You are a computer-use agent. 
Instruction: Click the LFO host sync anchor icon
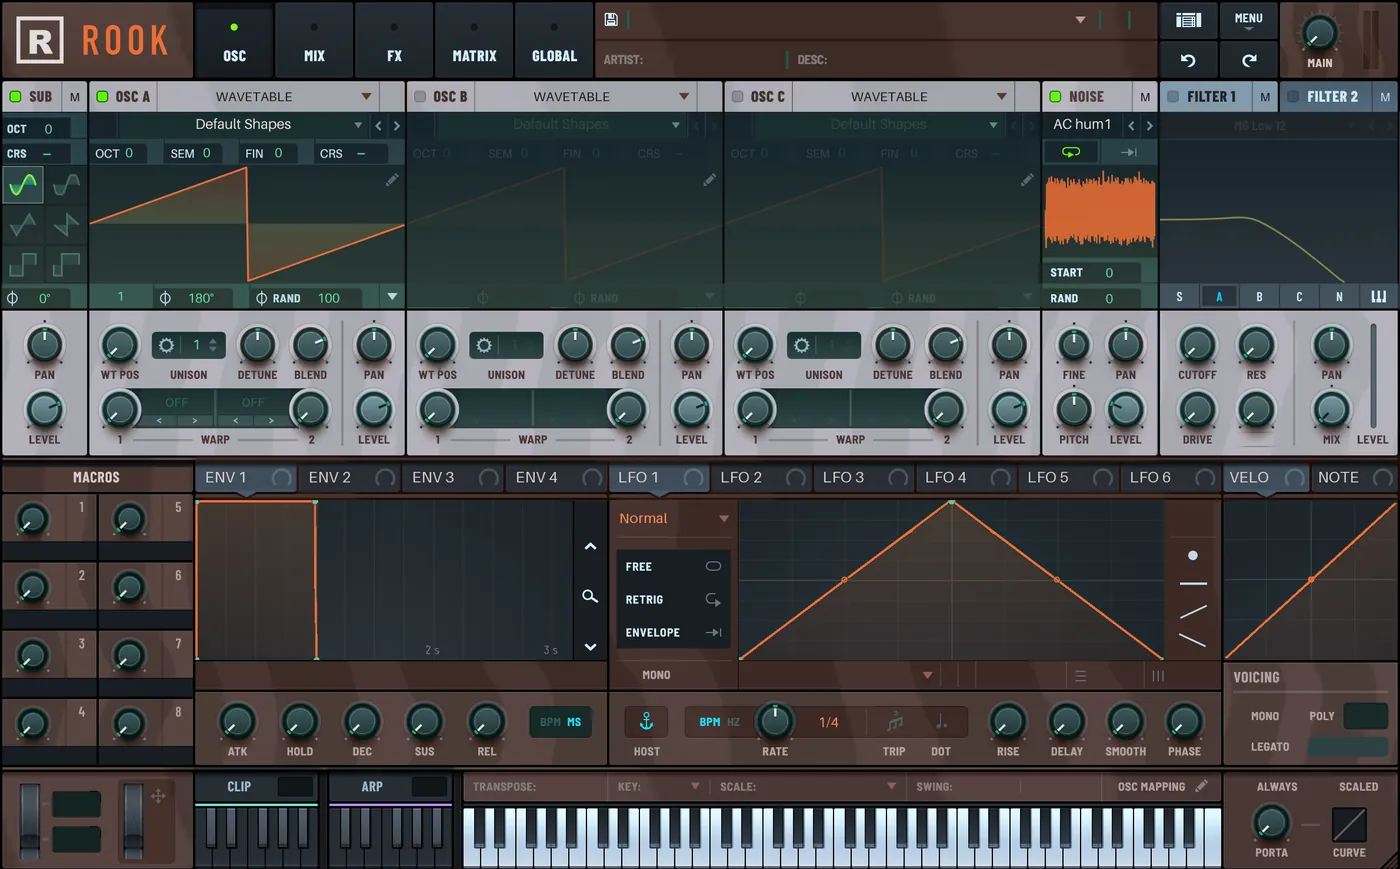(646, 721)
